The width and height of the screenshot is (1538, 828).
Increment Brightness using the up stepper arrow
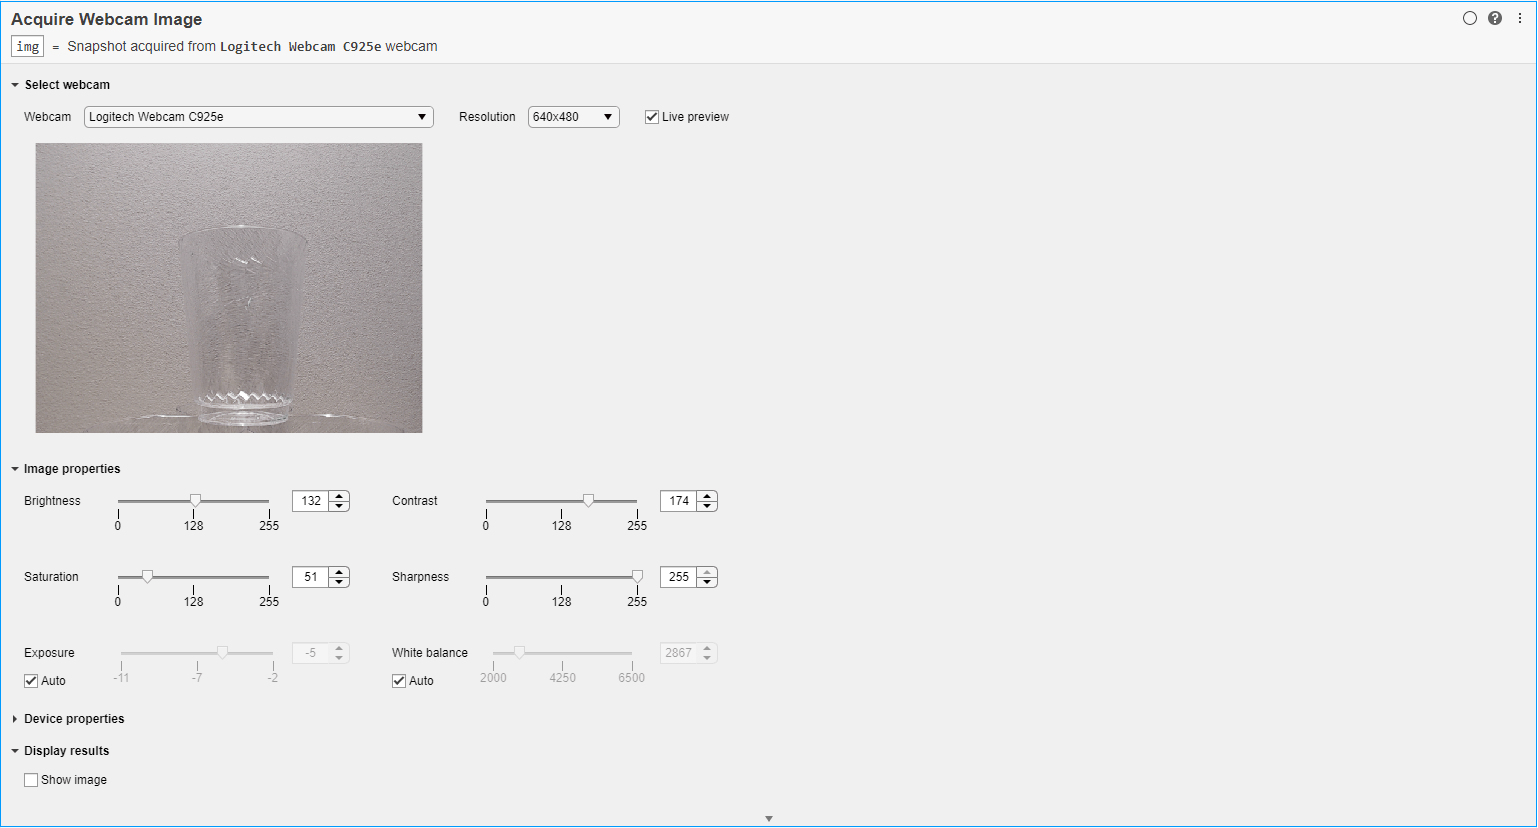(338, 496)
